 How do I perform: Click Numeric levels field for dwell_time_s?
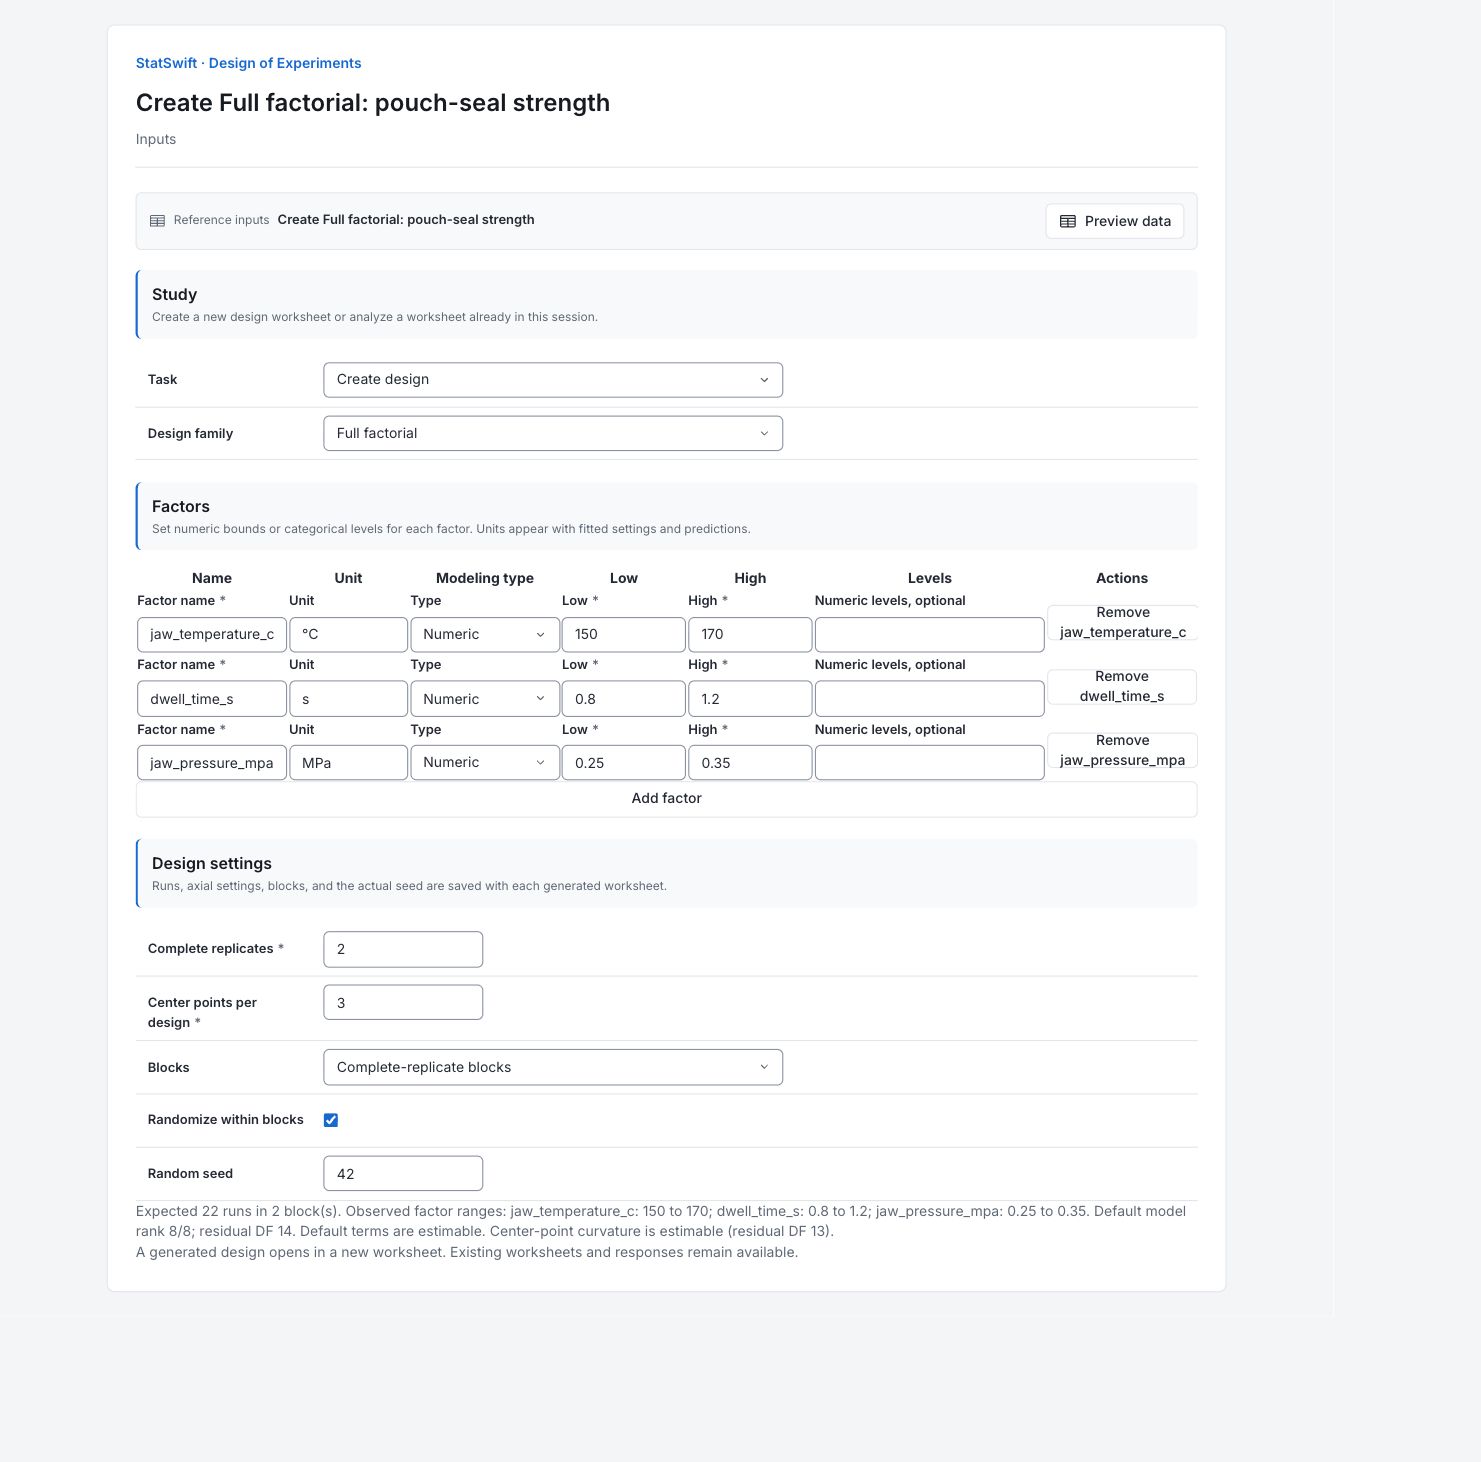930,699
